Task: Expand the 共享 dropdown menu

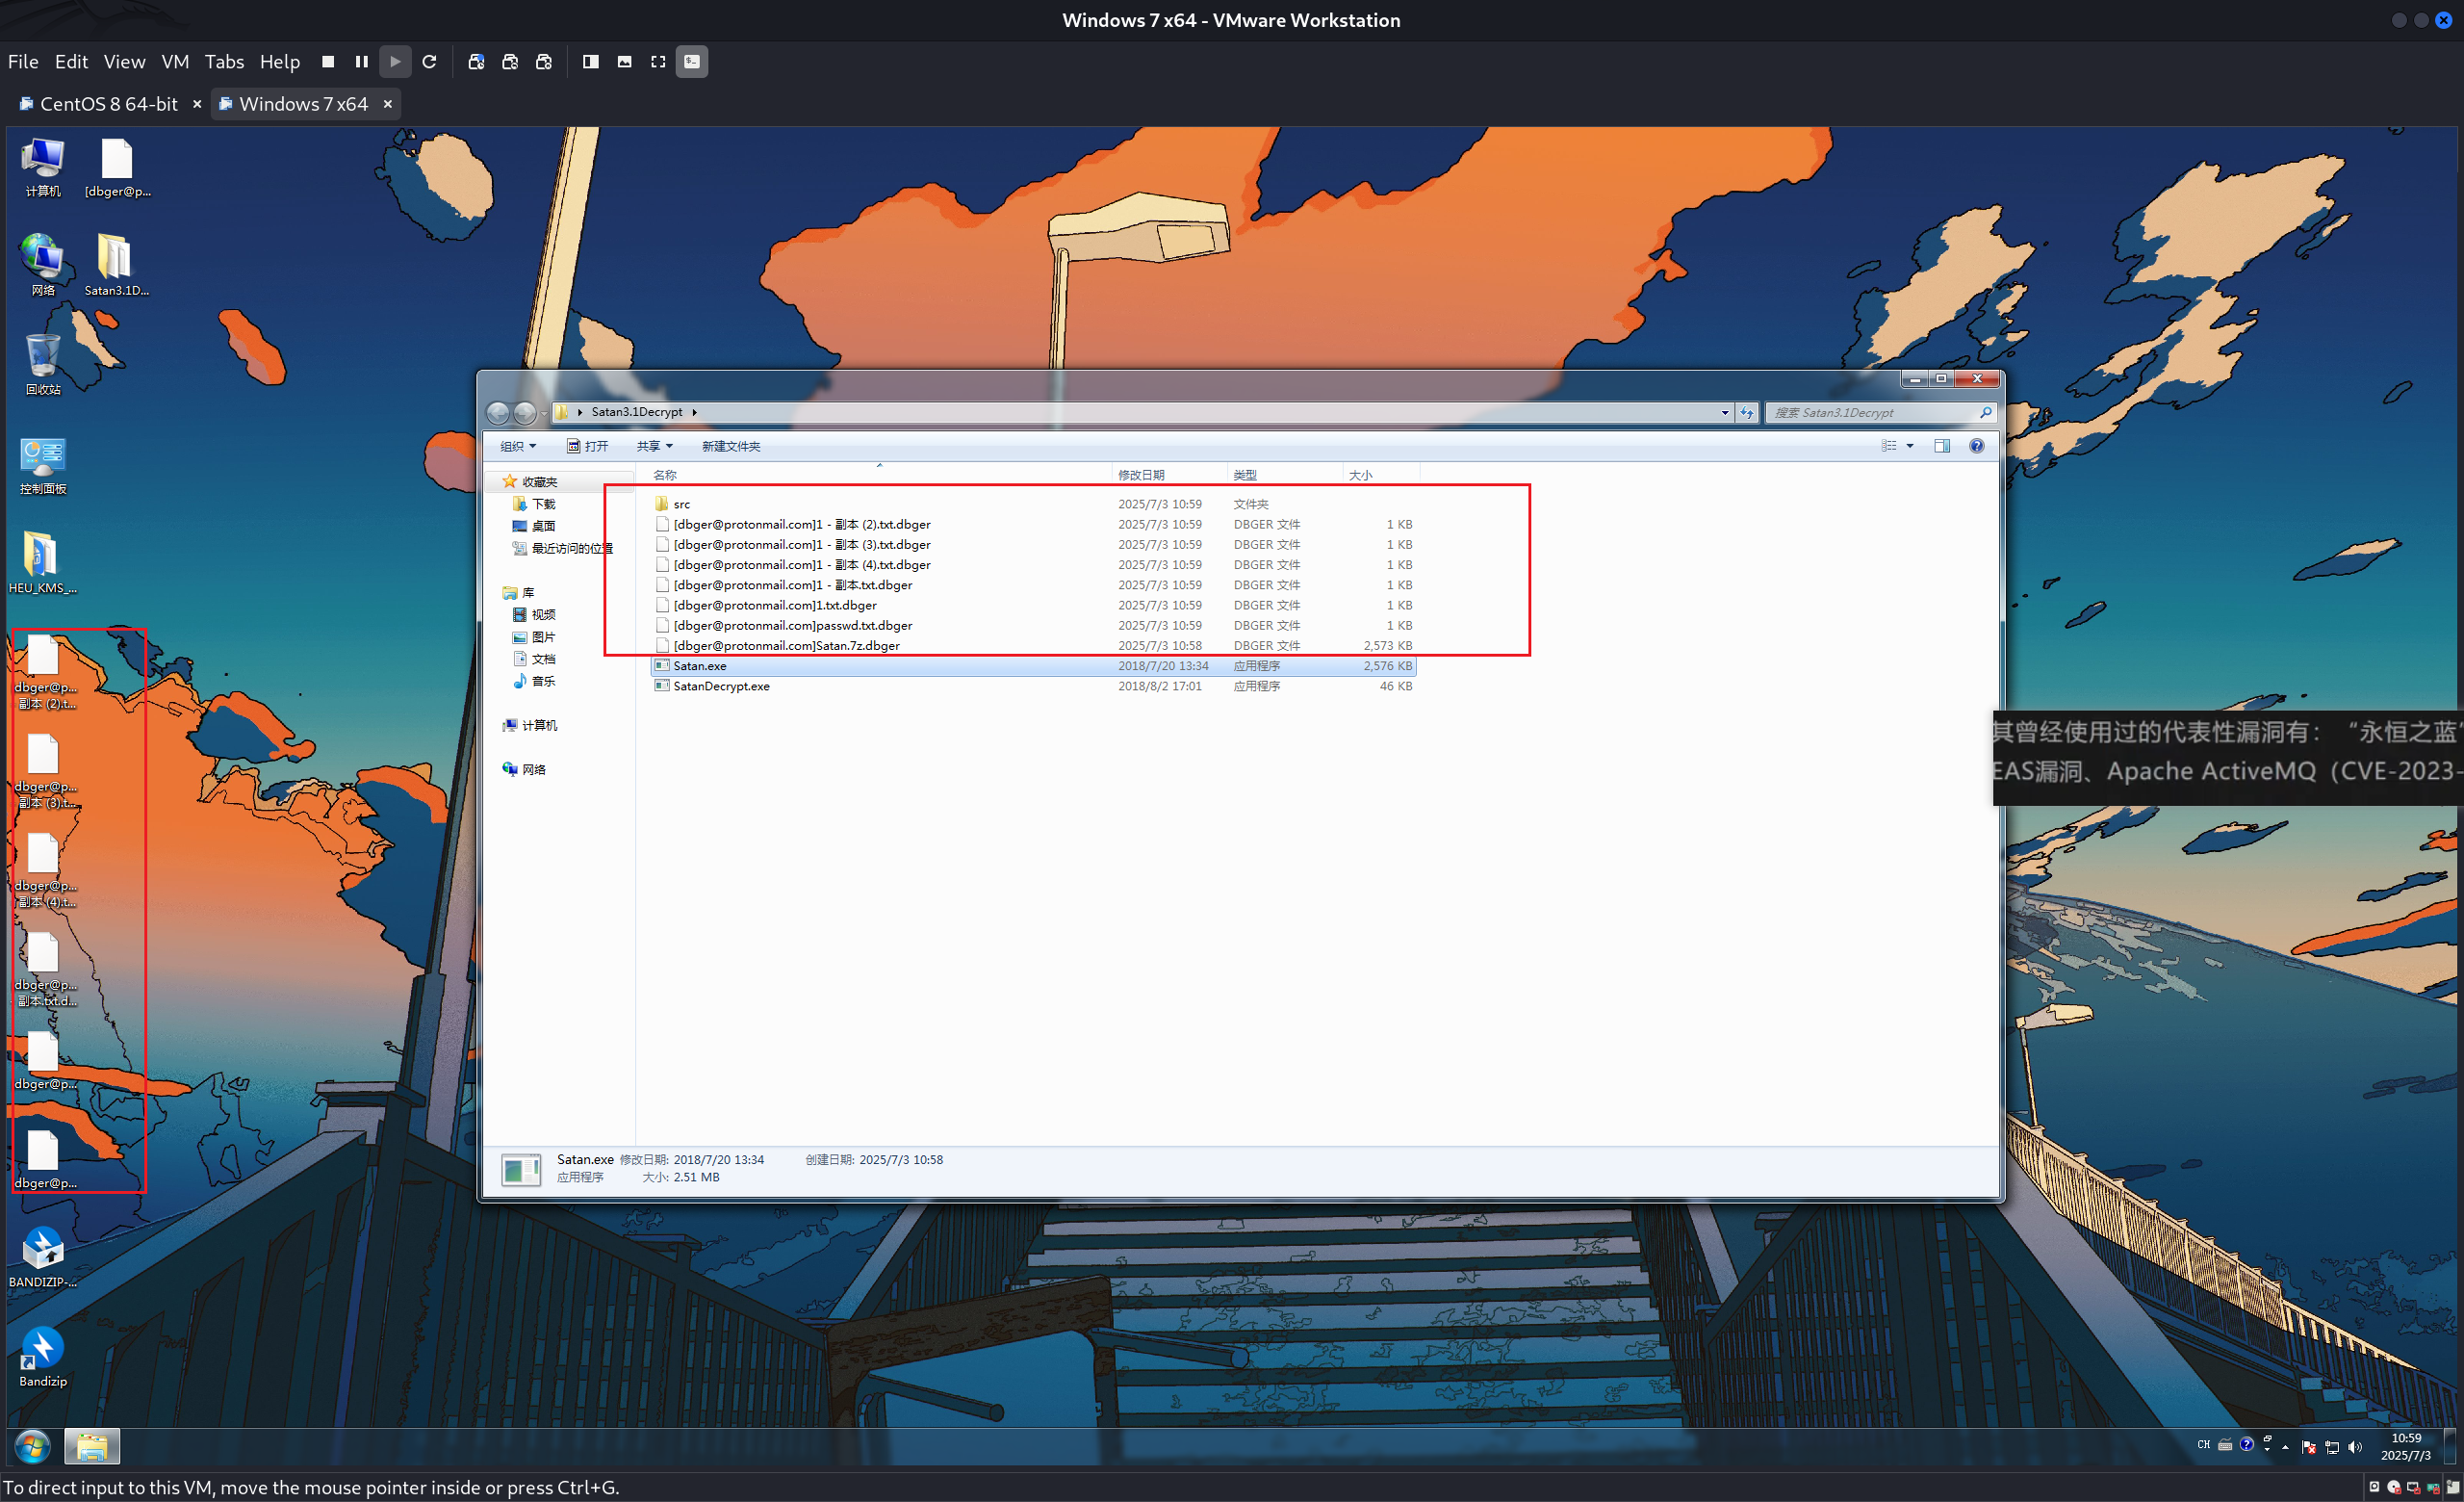Action: 654,446
